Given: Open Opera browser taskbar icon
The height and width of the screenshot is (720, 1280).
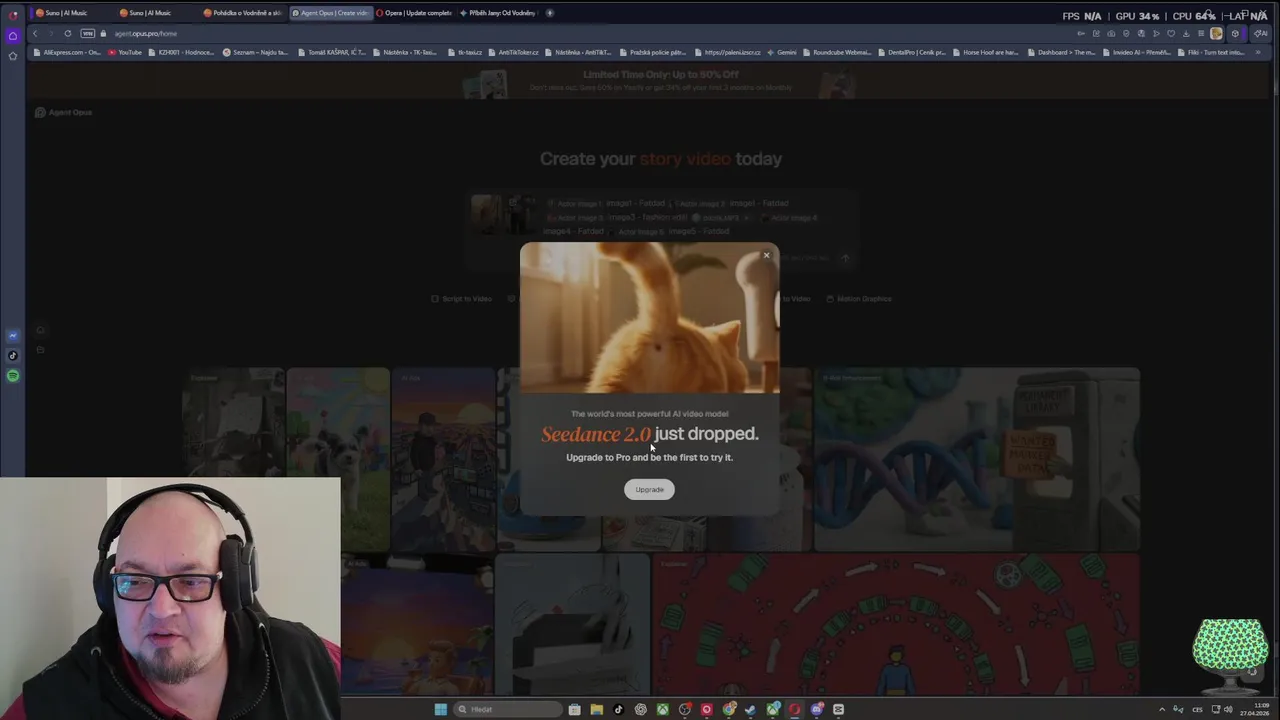Looking at the screenshot, I should coord(794,709).
